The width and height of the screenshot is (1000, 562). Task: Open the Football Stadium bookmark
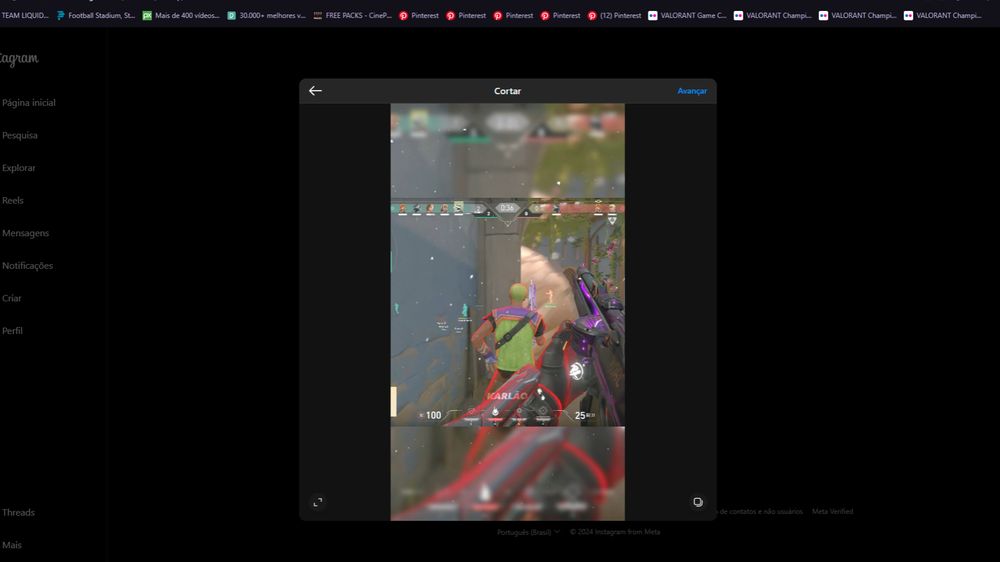[96, 15]
